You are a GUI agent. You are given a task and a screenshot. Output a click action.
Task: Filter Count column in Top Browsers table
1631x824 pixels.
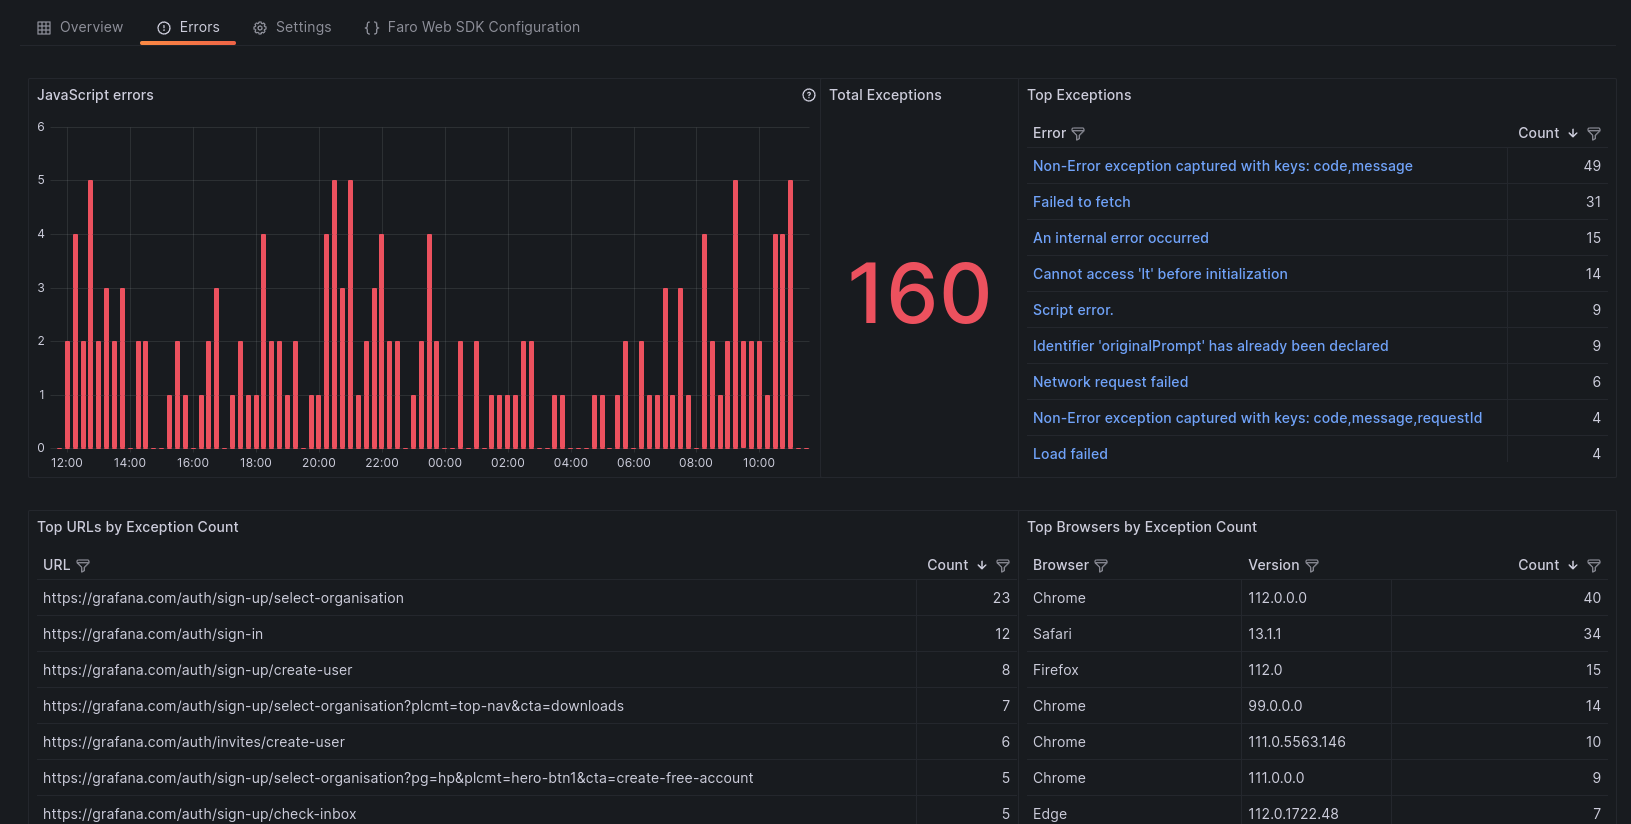pos(1594,565)
